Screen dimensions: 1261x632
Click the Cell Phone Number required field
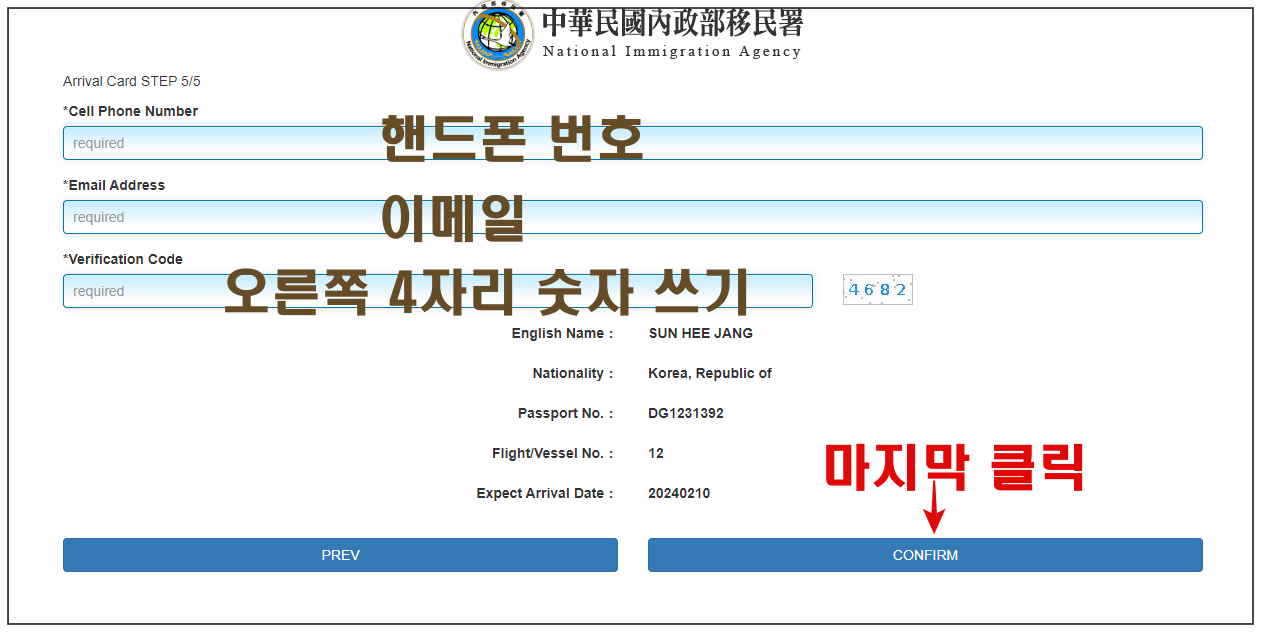(632, 142)
